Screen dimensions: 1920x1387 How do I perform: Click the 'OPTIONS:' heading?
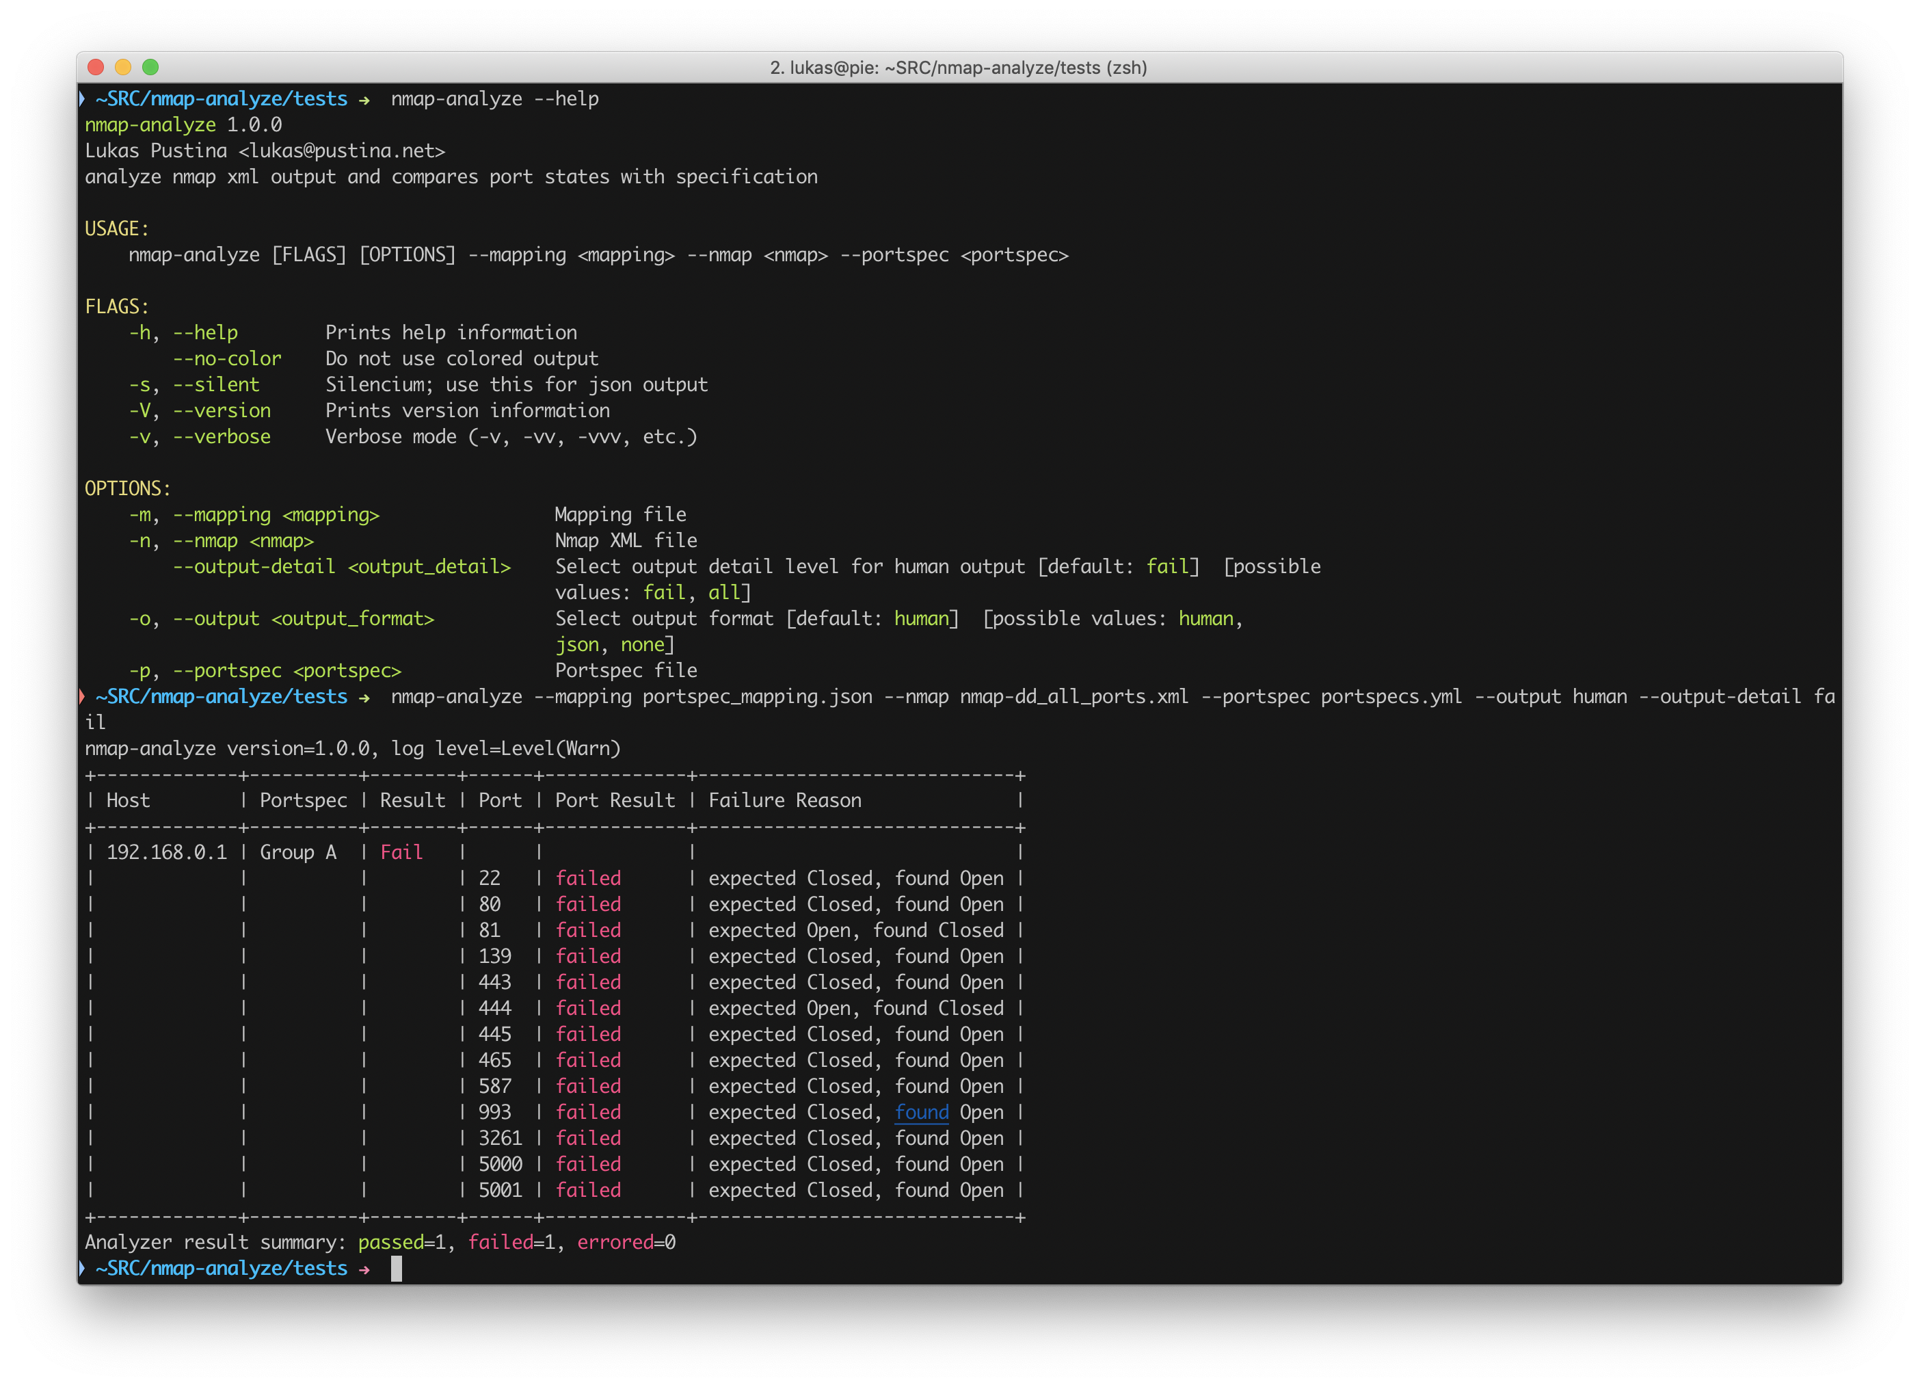tap(128, 488)
